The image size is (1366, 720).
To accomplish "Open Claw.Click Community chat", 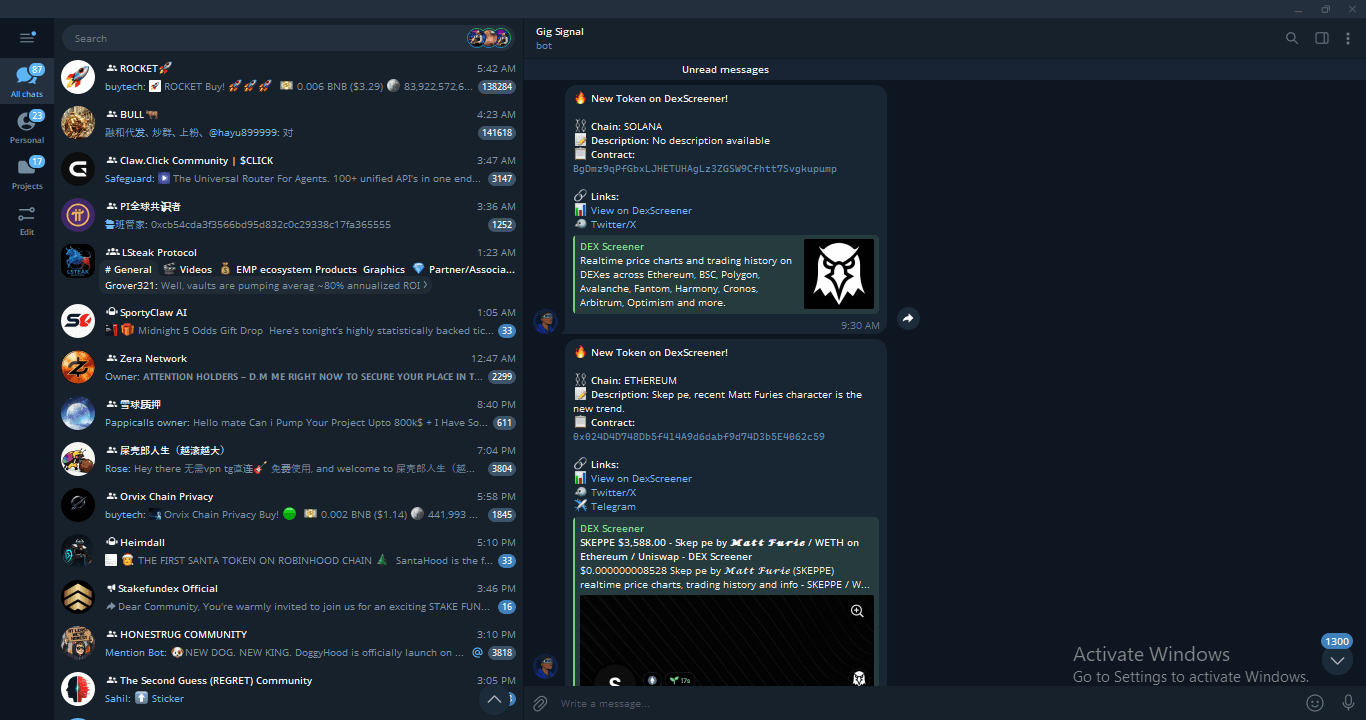I will pyautogui.click(x=288, y=169).
